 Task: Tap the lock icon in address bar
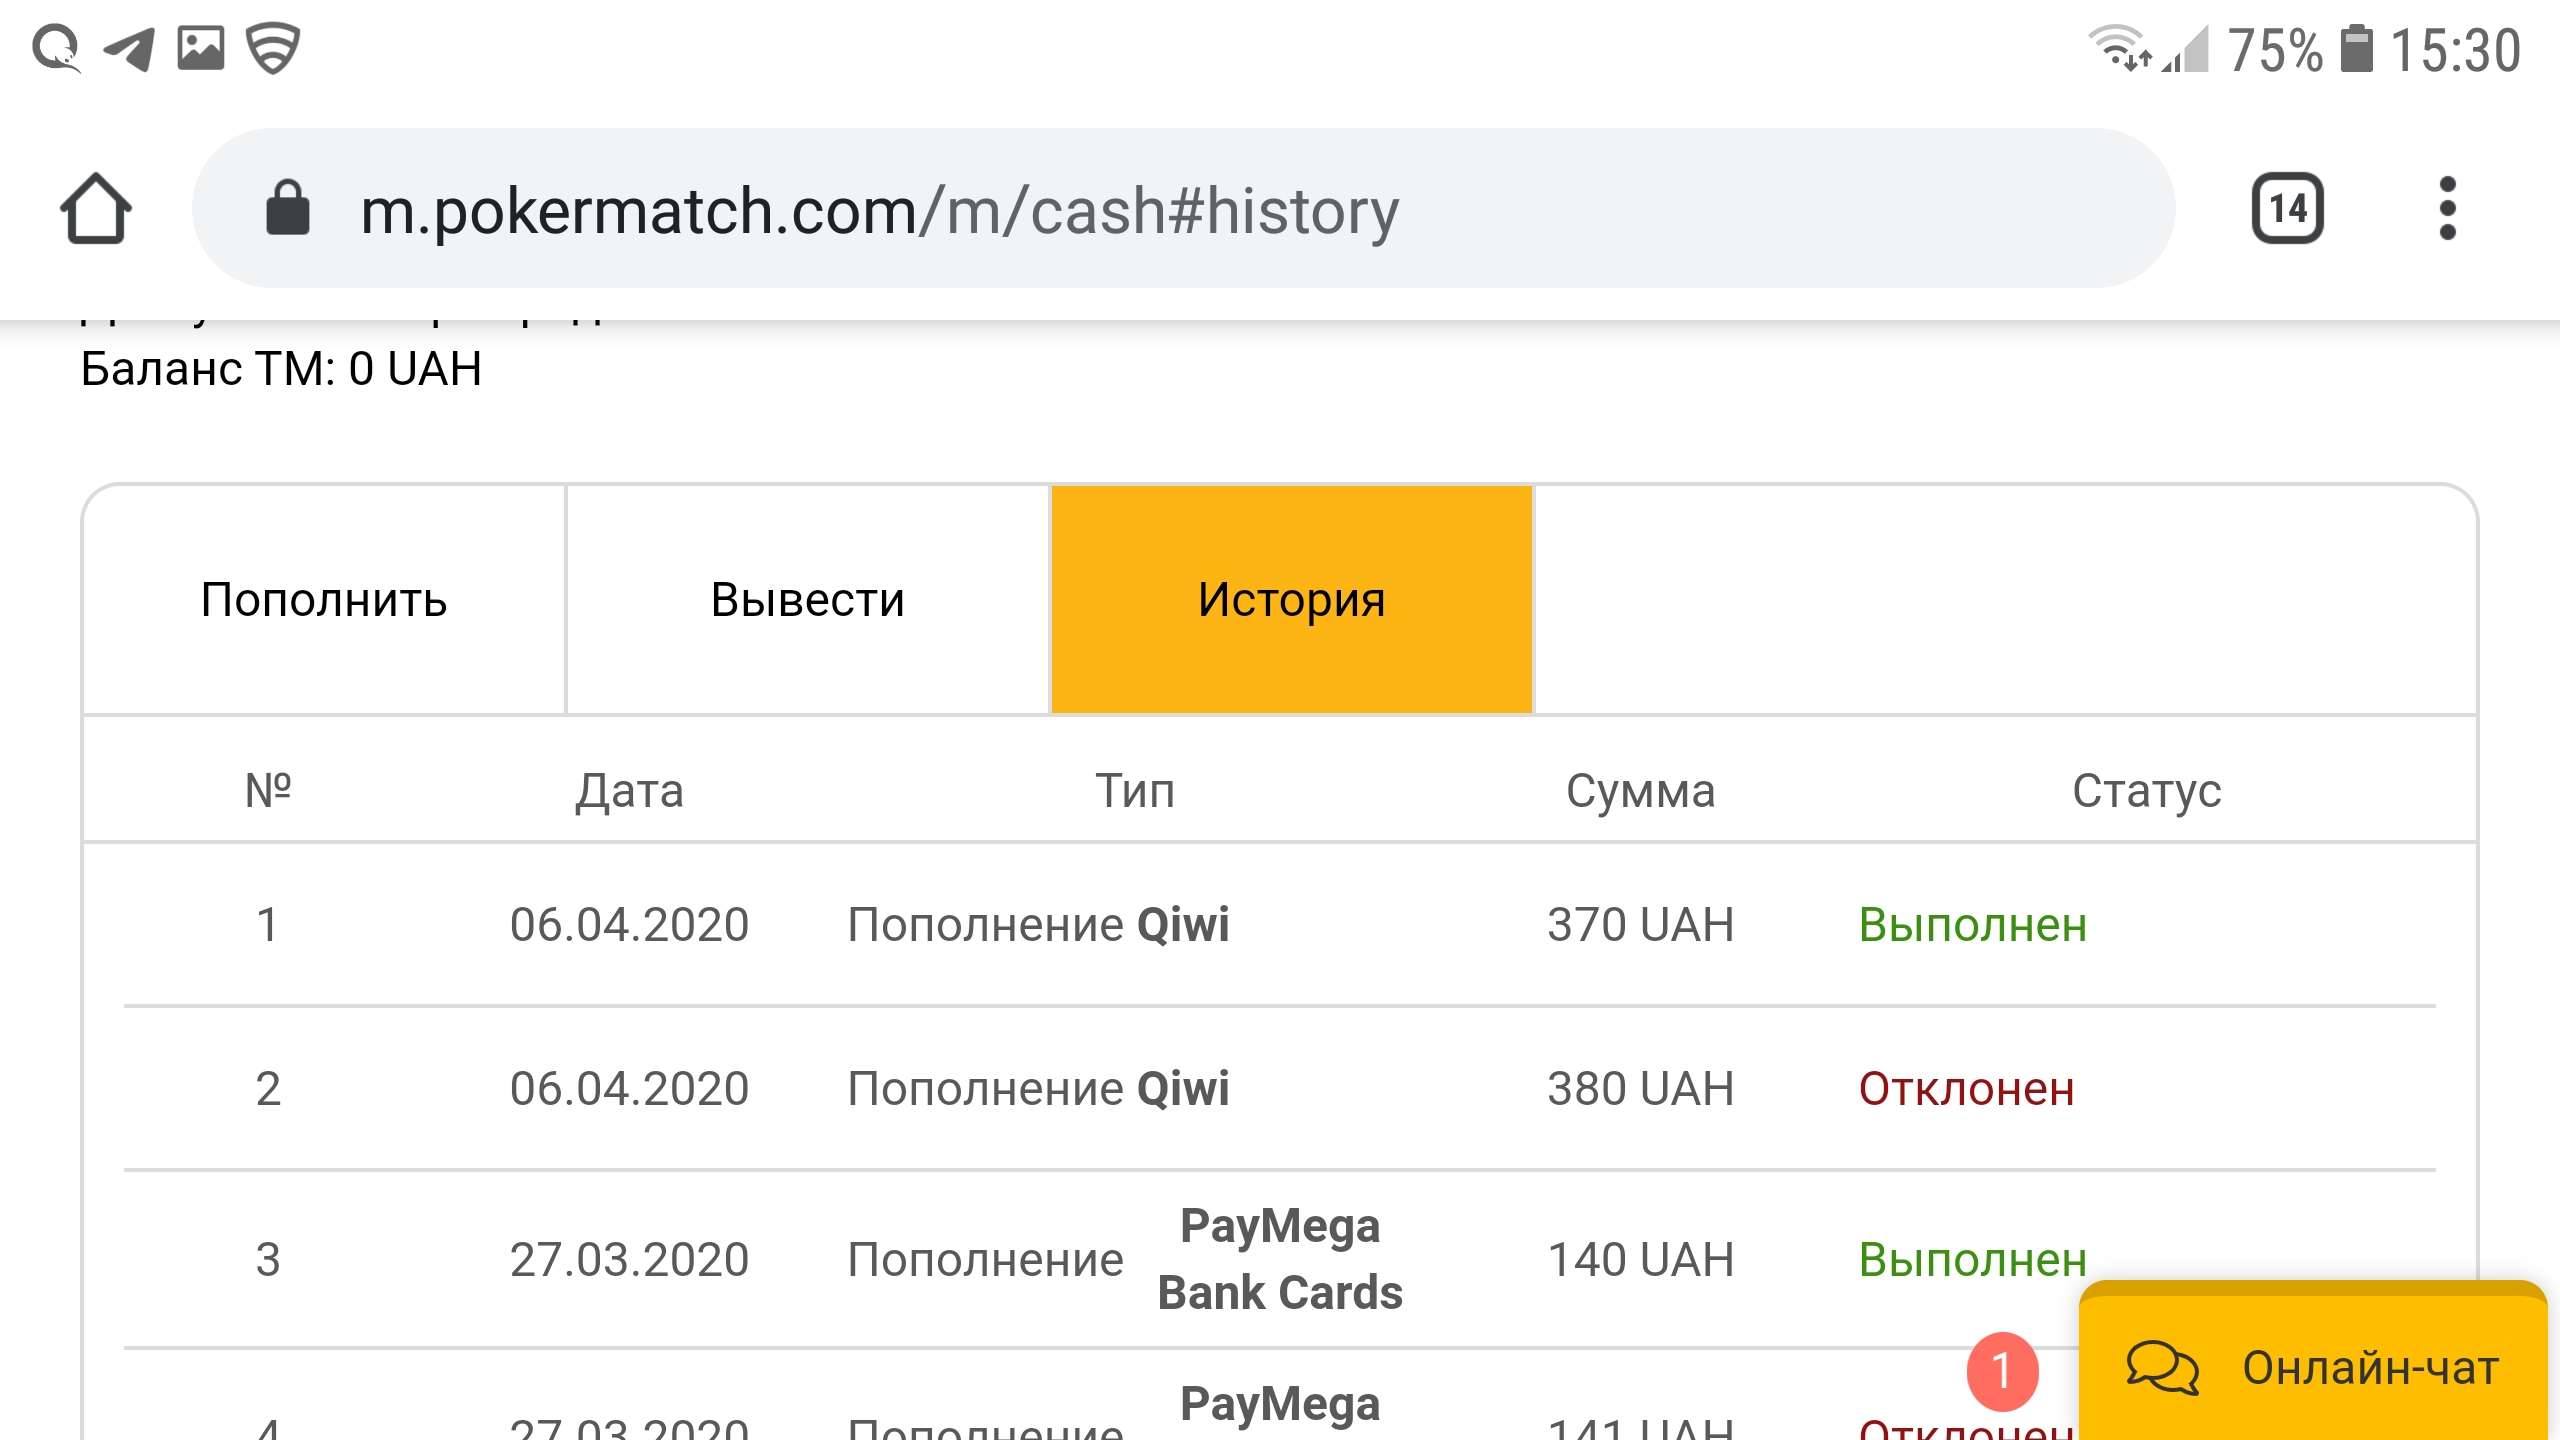288,209
